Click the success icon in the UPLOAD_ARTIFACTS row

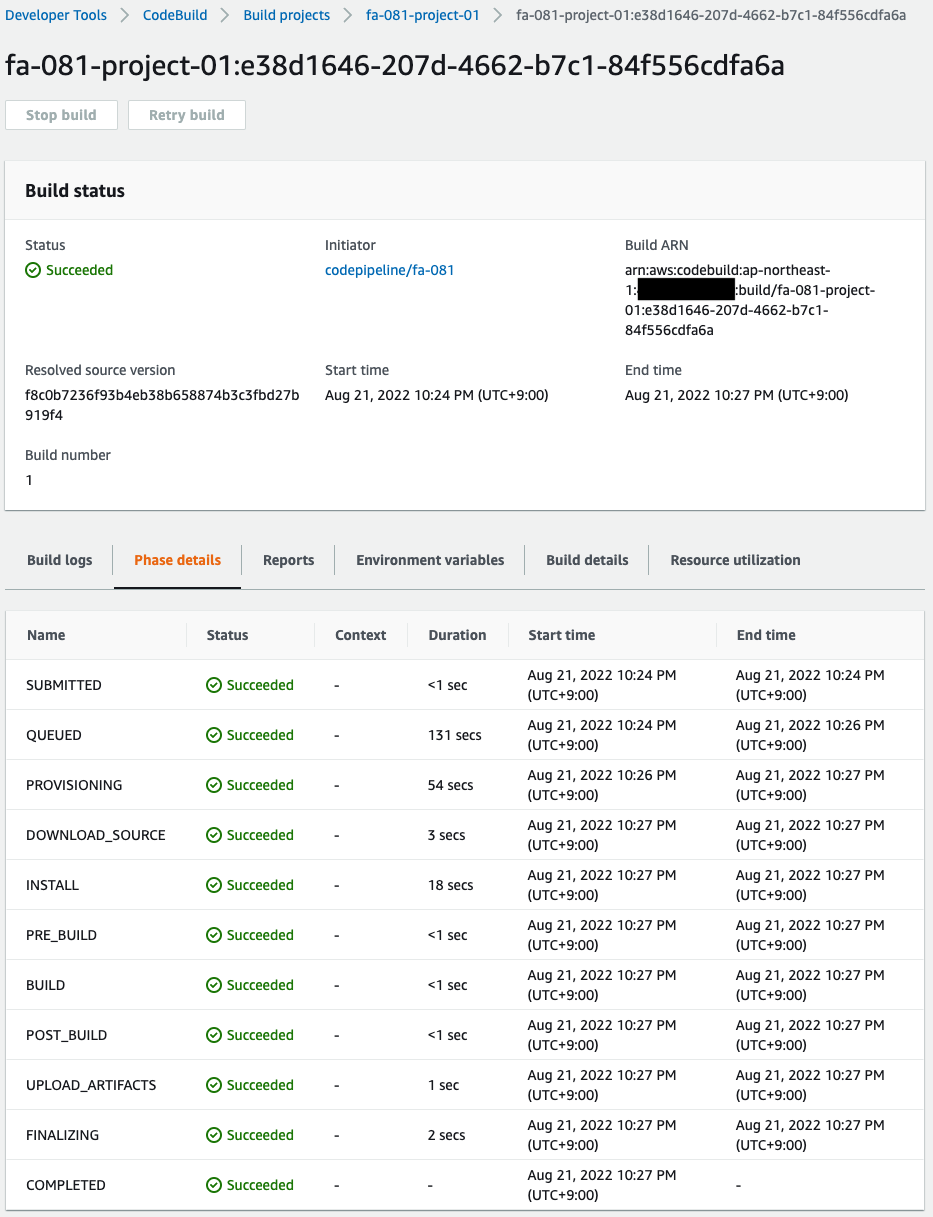point(214,1085)
